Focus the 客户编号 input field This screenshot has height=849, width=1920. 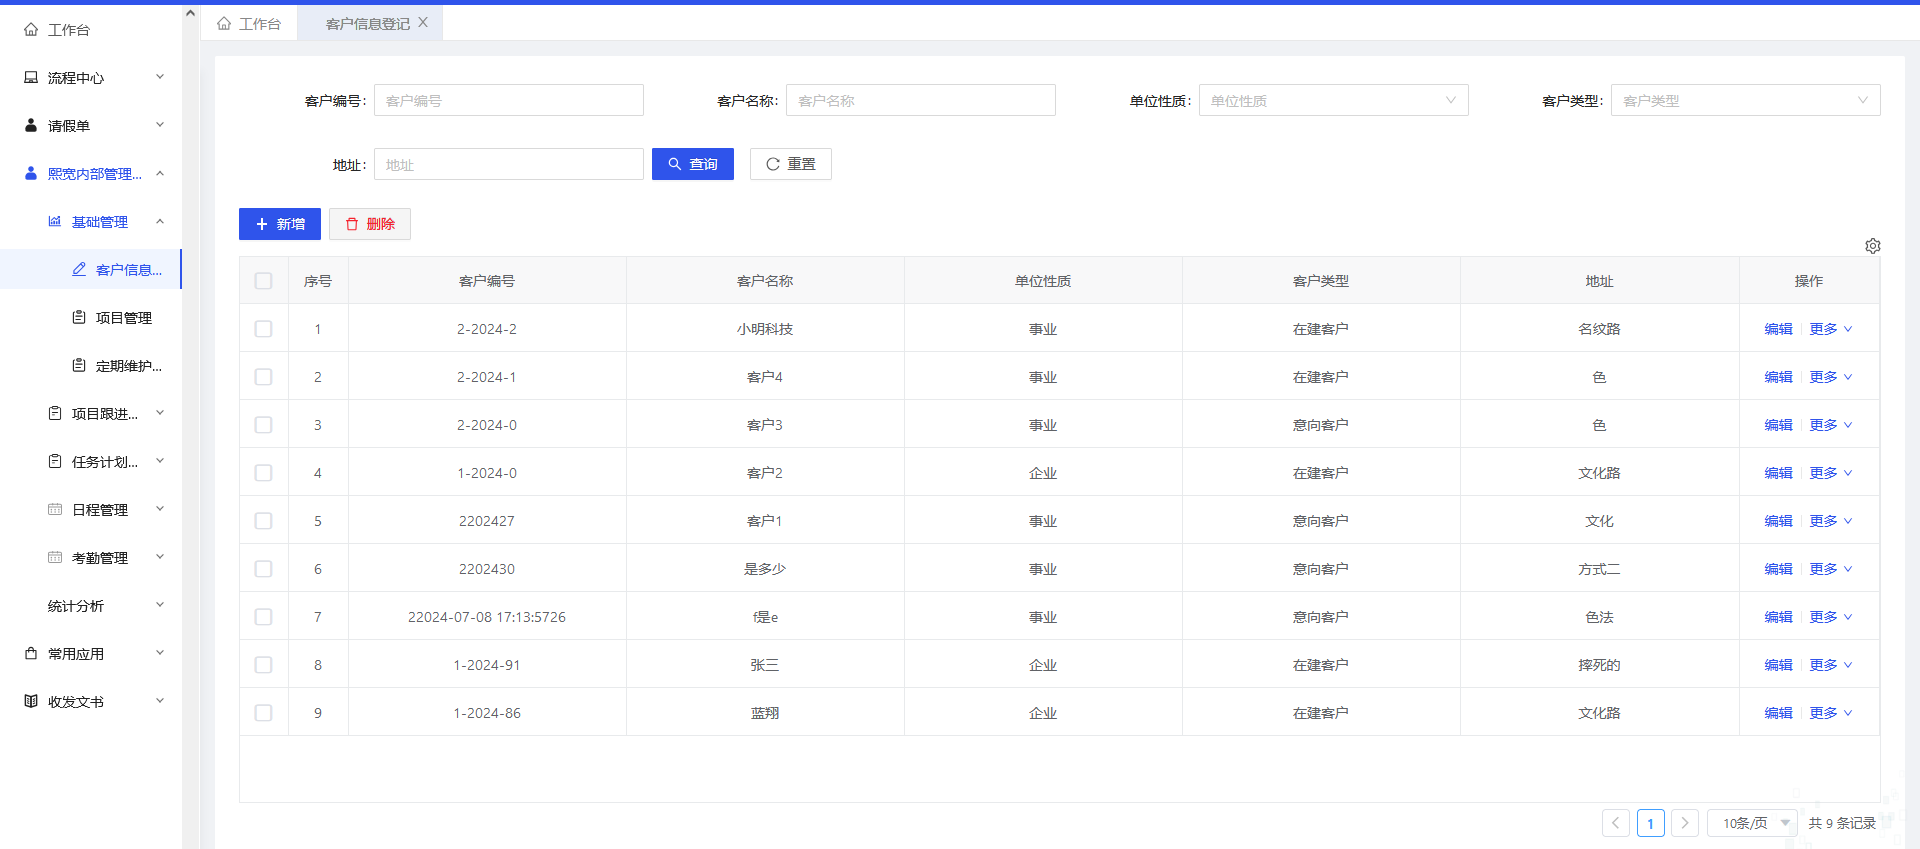coord(509,100)
